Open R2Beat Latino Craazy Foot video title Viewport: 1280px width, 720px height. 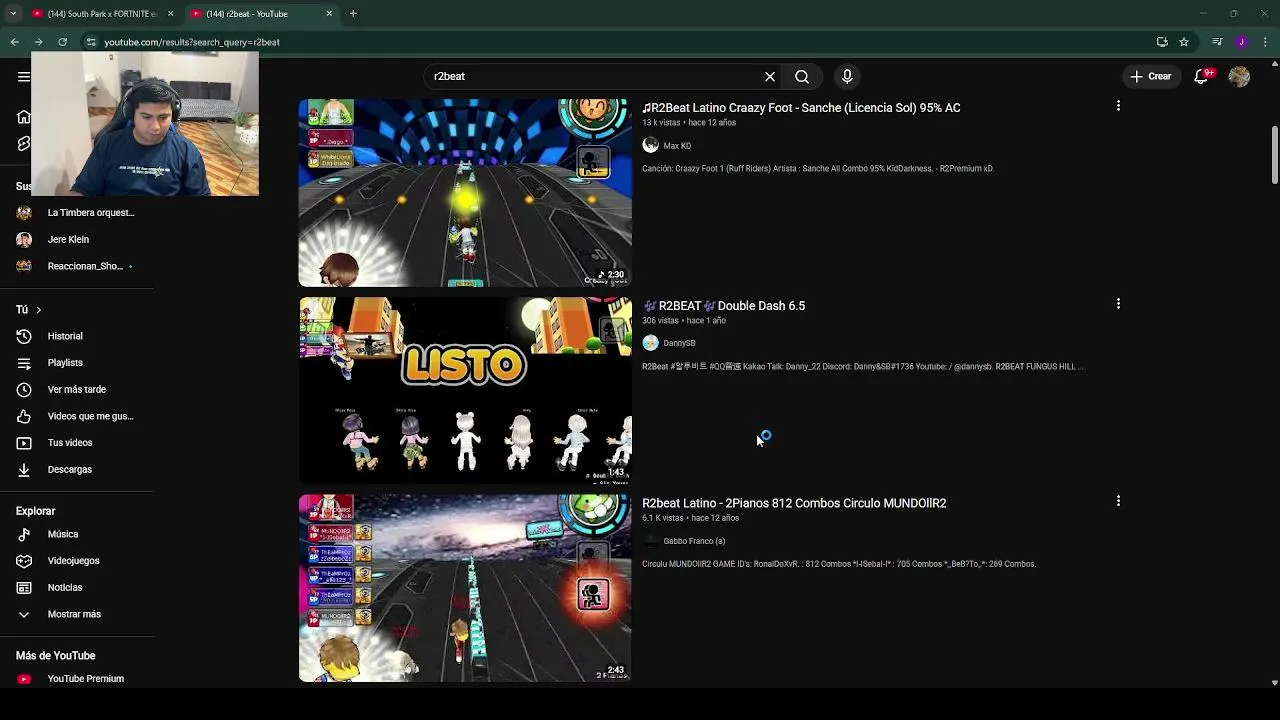(801, 108)
